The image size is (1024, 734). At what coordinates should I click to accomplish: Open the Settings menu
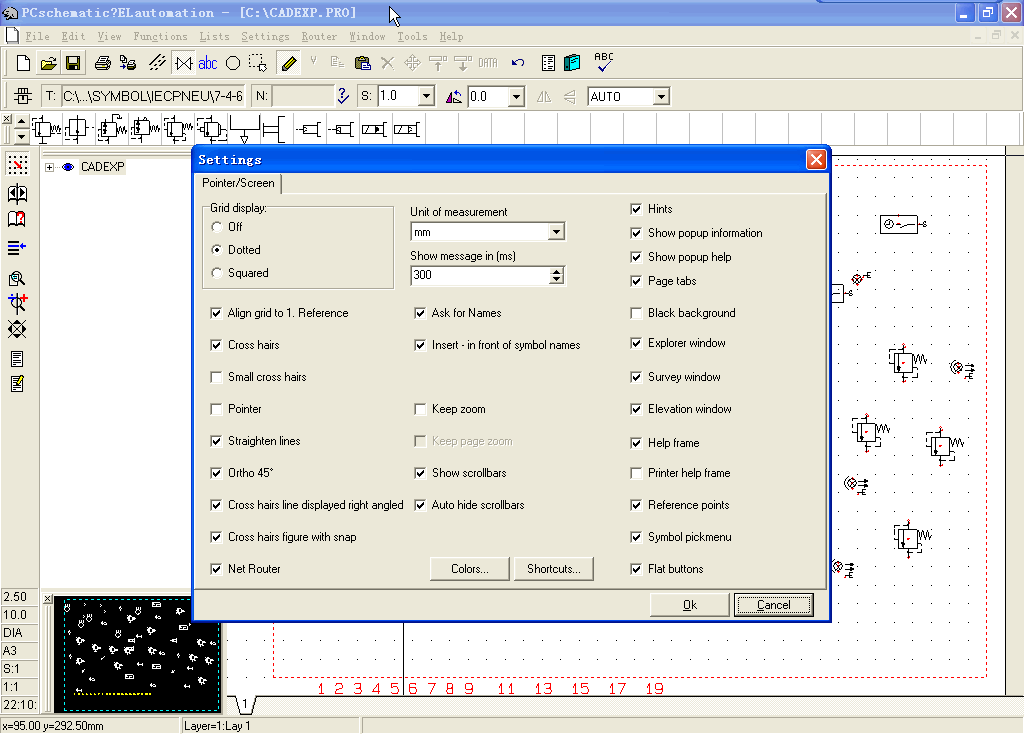[x=265, y=37]
